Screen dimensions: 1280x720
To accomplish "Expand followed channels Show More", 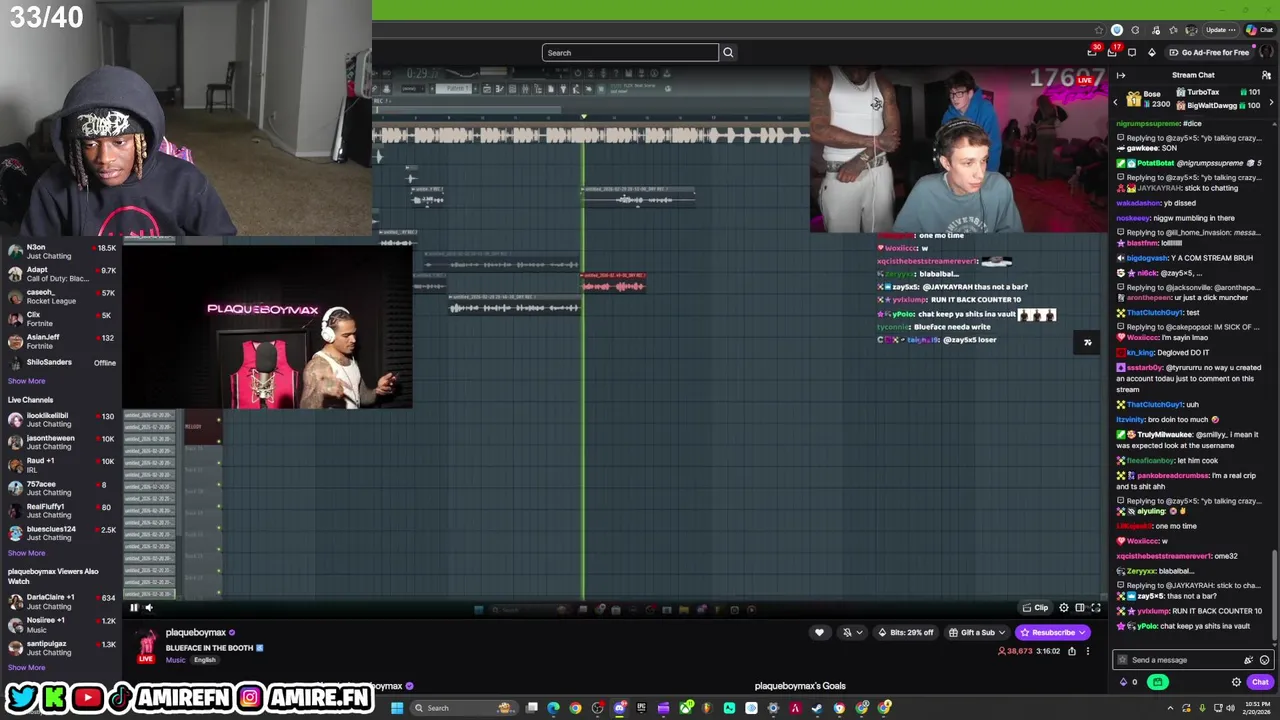I will 27,381.
